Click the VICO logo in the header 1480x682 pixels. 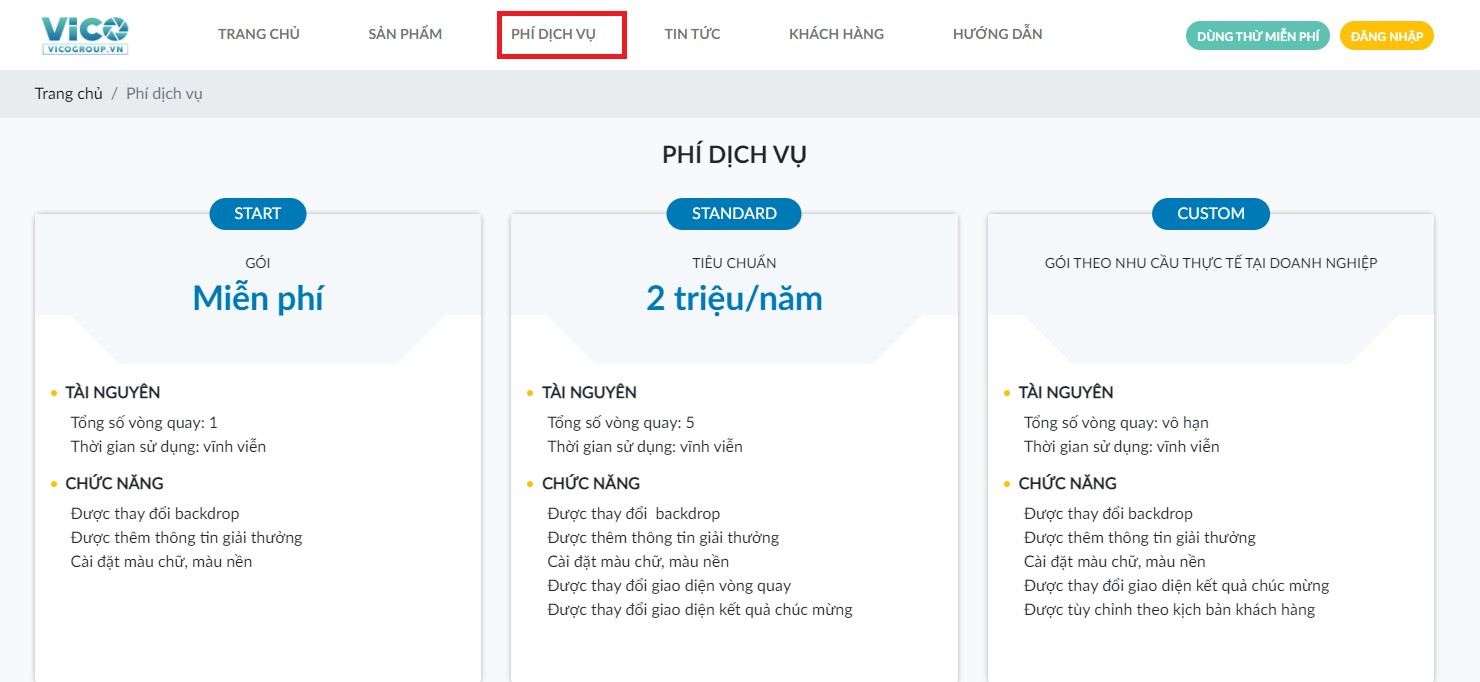coord(85,35)
